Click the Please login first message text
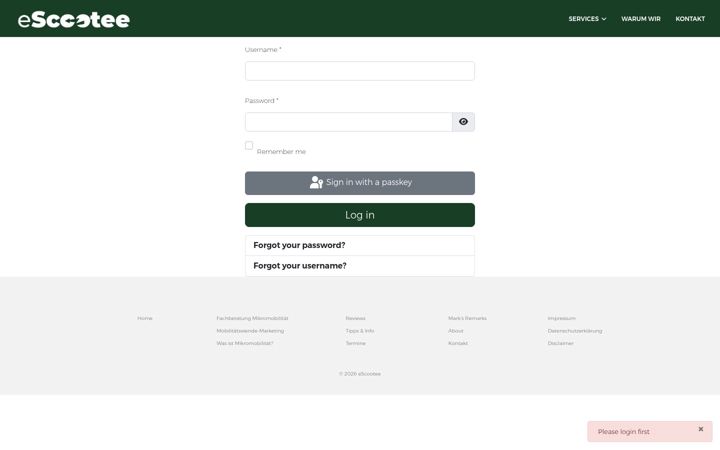This screenshot has height=450, width=720. [624, 432]
